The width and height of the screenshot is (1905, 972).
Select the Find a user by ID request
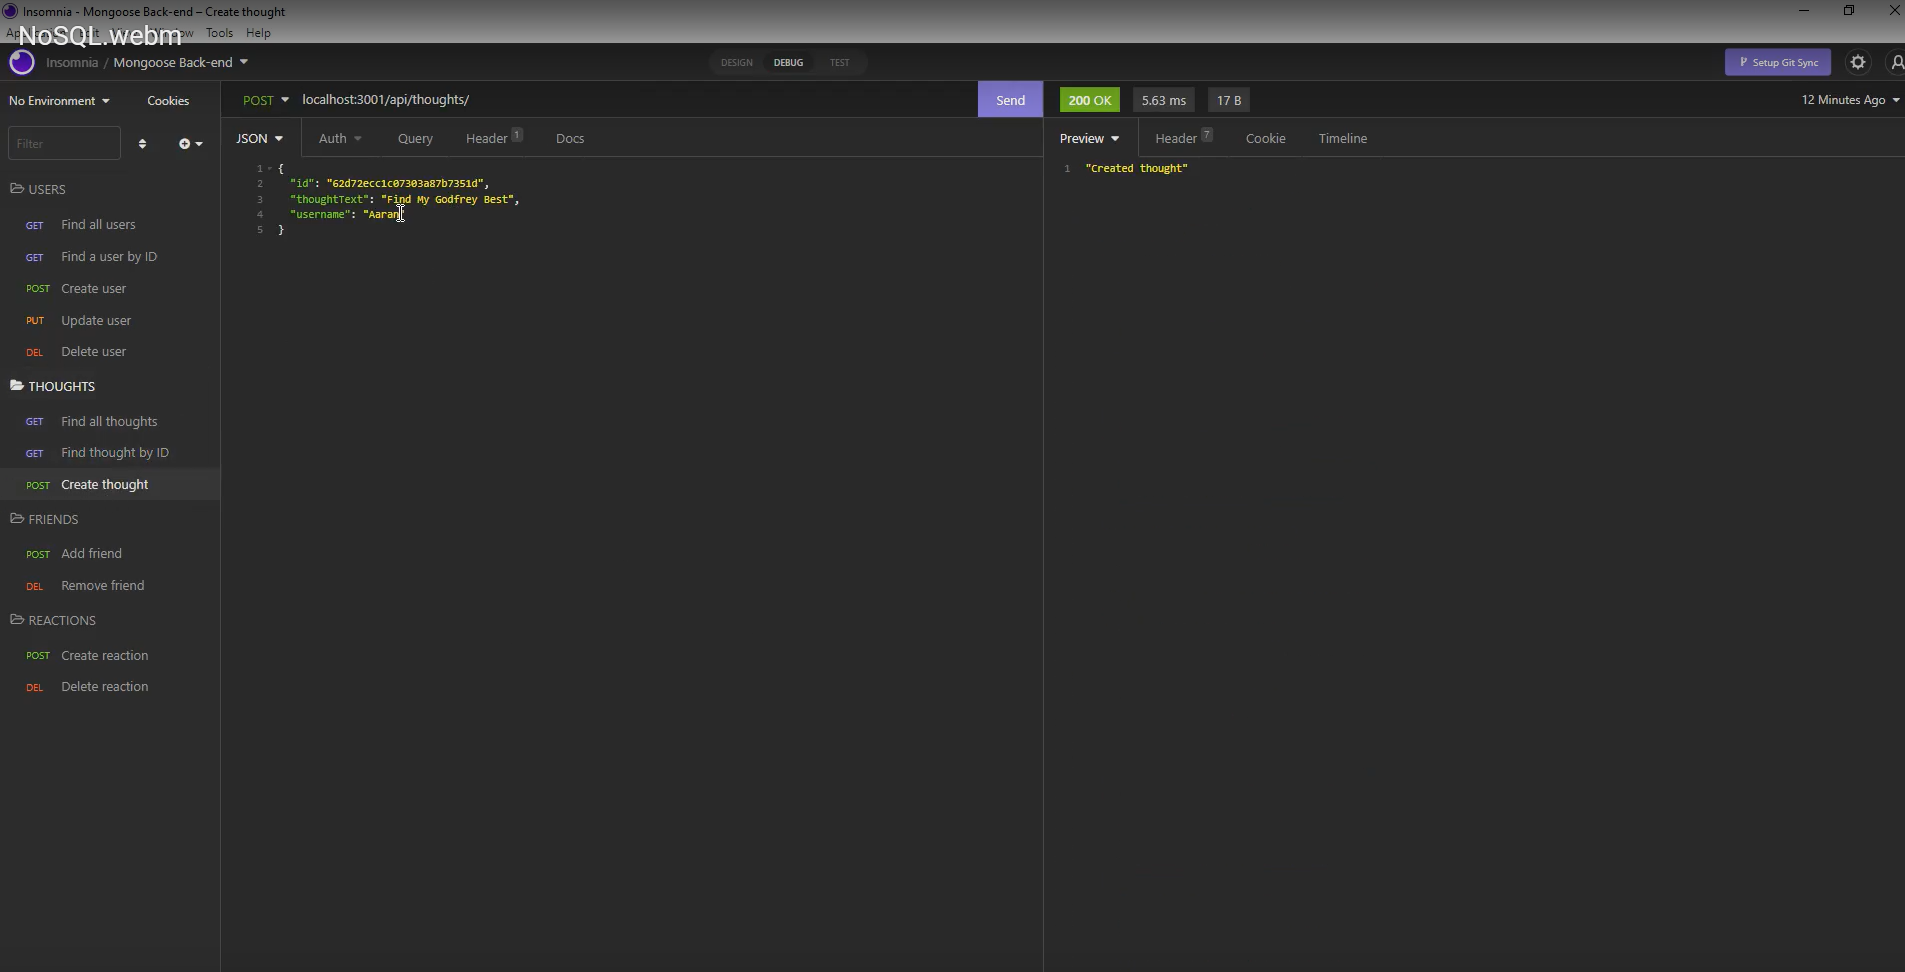(x=110, y=257)
